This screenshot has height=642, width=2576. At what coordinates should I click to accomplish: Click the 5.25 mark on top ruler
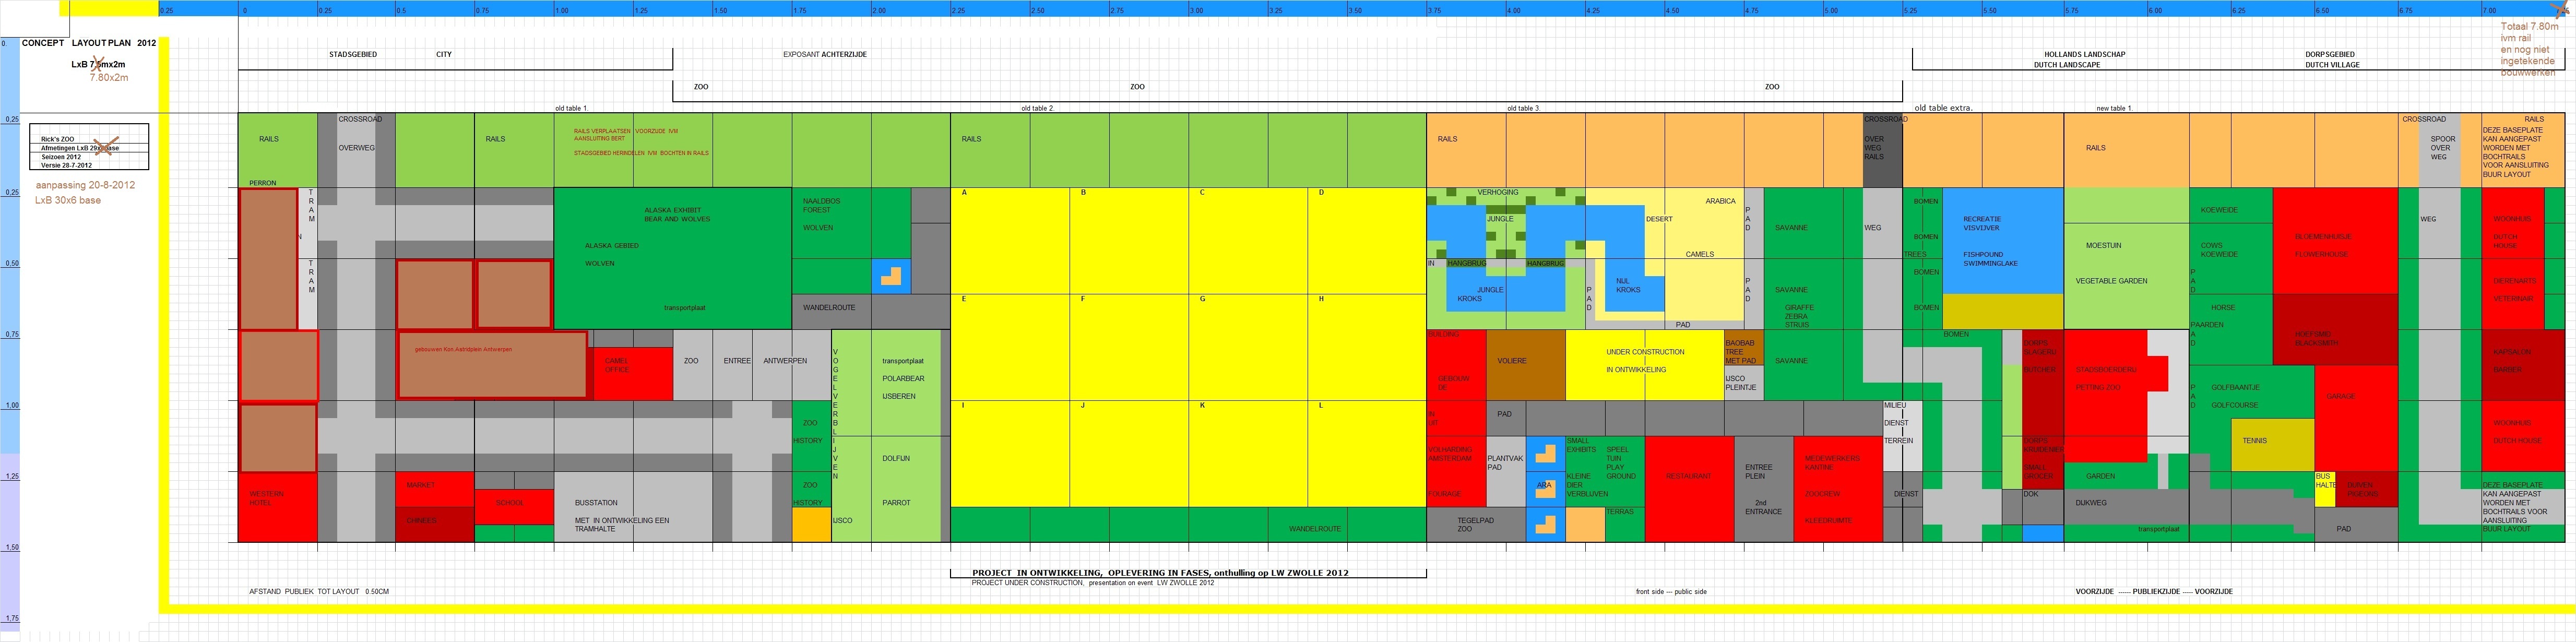tap(1910, 10)
